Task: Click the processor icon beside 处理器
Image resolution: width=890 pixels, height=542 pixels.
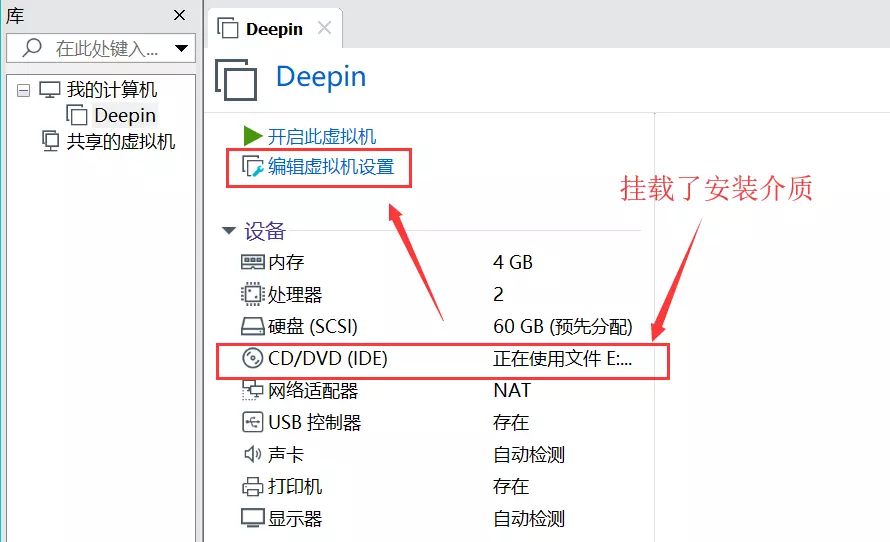Action: point(253,294)
